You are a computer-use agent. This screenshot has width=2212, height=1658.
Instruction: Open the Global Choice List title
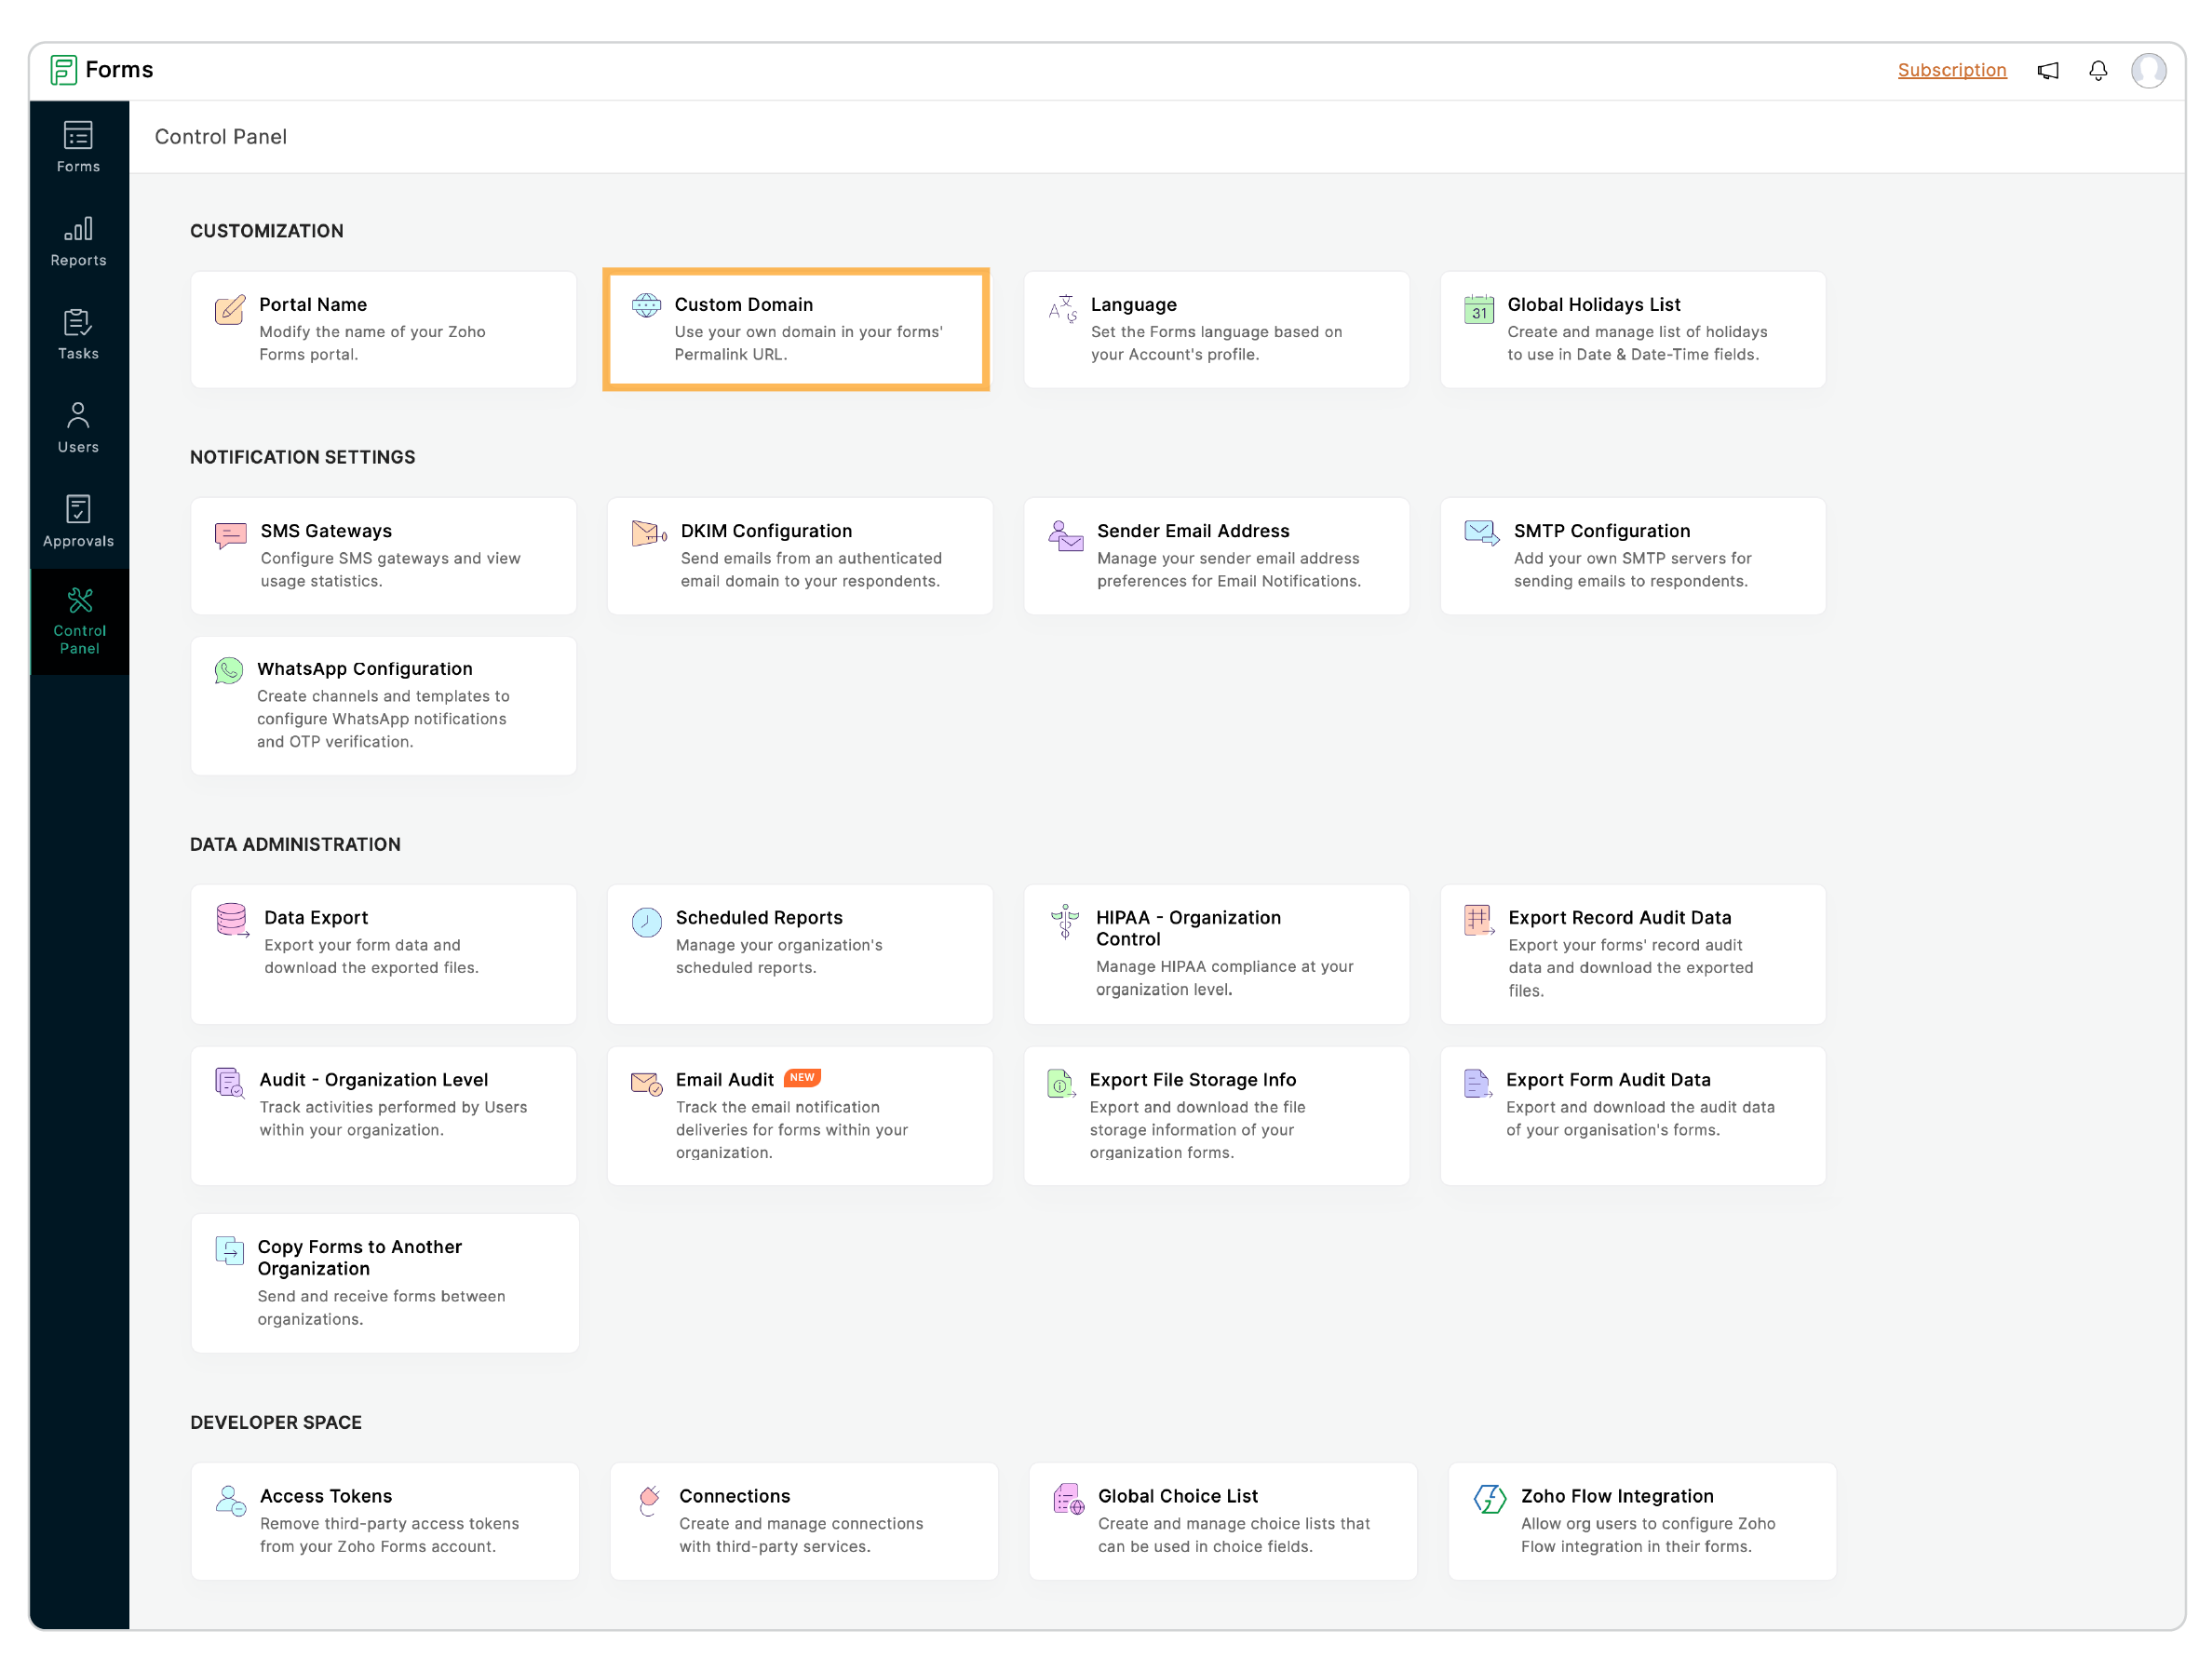pyautogui.click(x=1177, y=1495)
